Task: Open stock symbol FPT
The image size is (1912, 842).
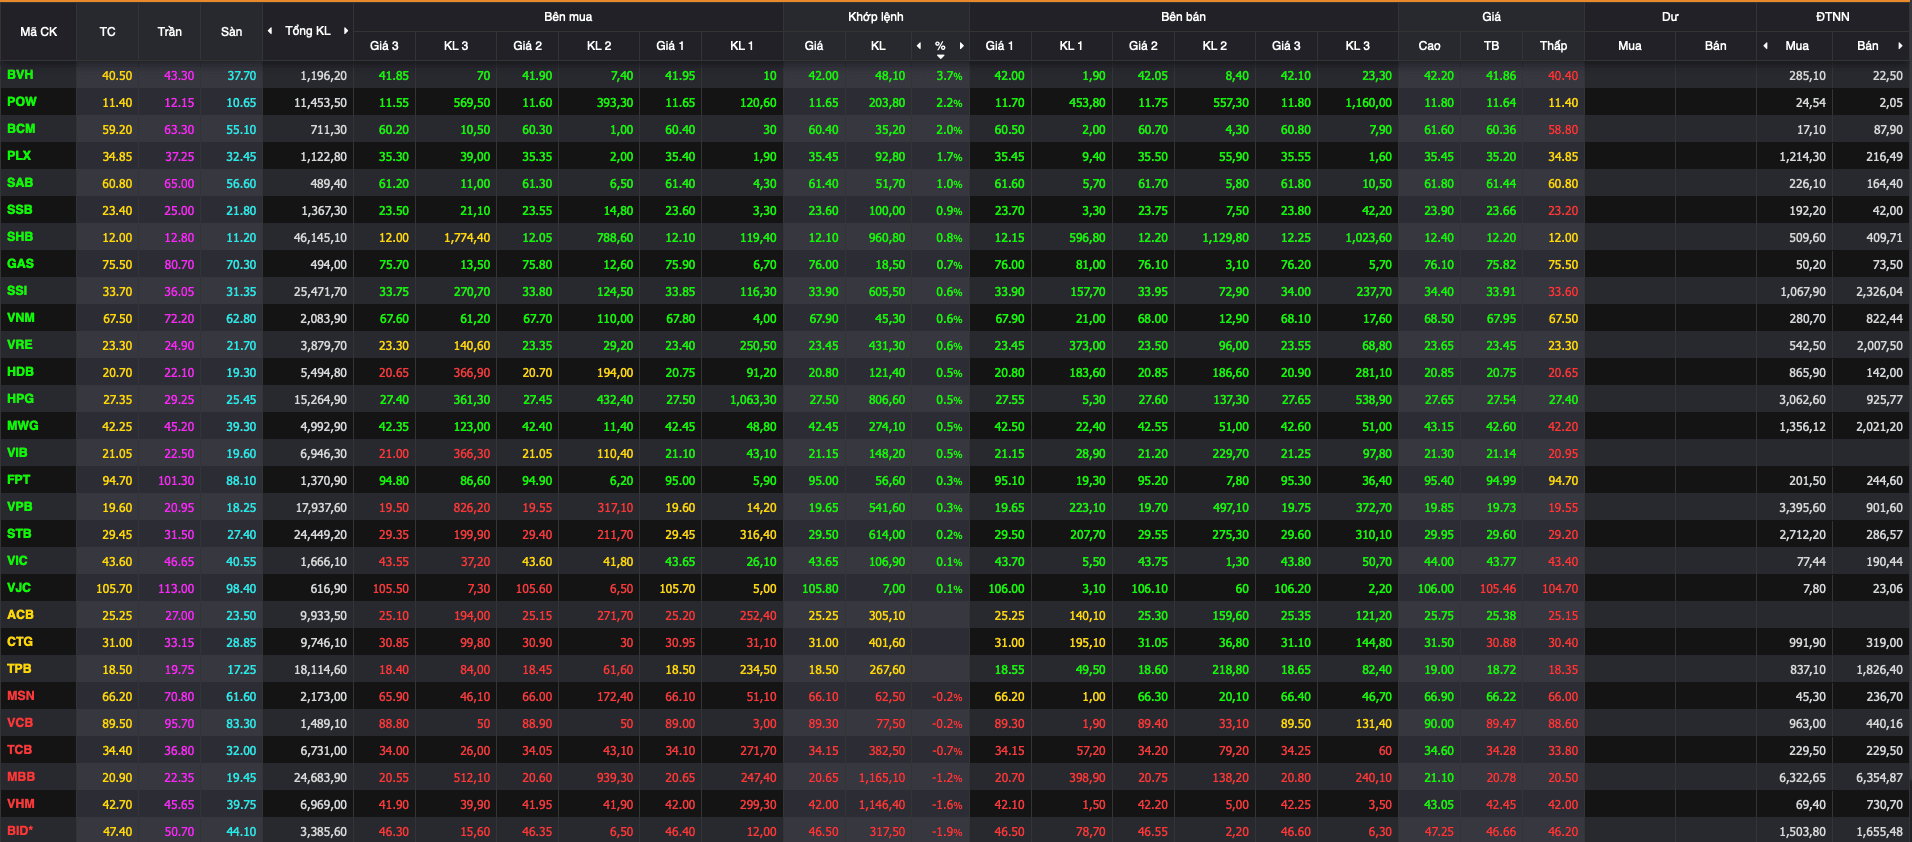Action: 19,480
